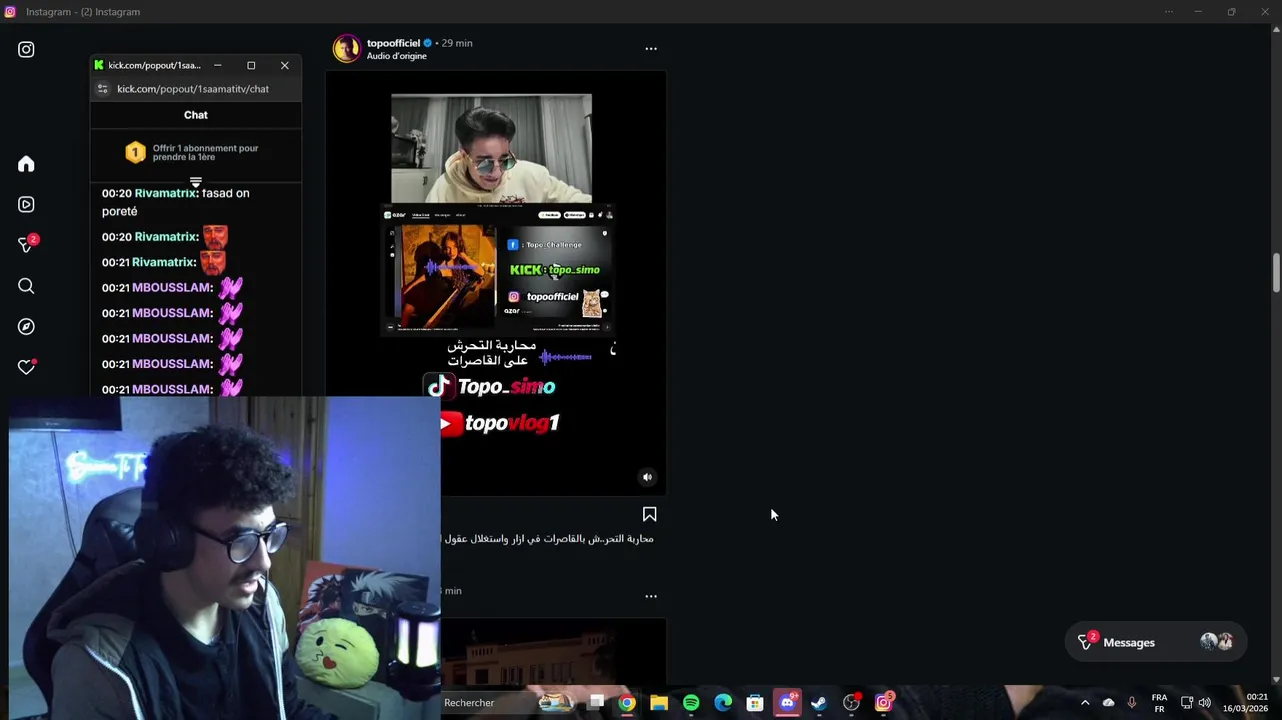Viewport: 1282px width, 720px height.
Task: Open clock and date 00:21 16/03/2026
Action: [1245, 703]
